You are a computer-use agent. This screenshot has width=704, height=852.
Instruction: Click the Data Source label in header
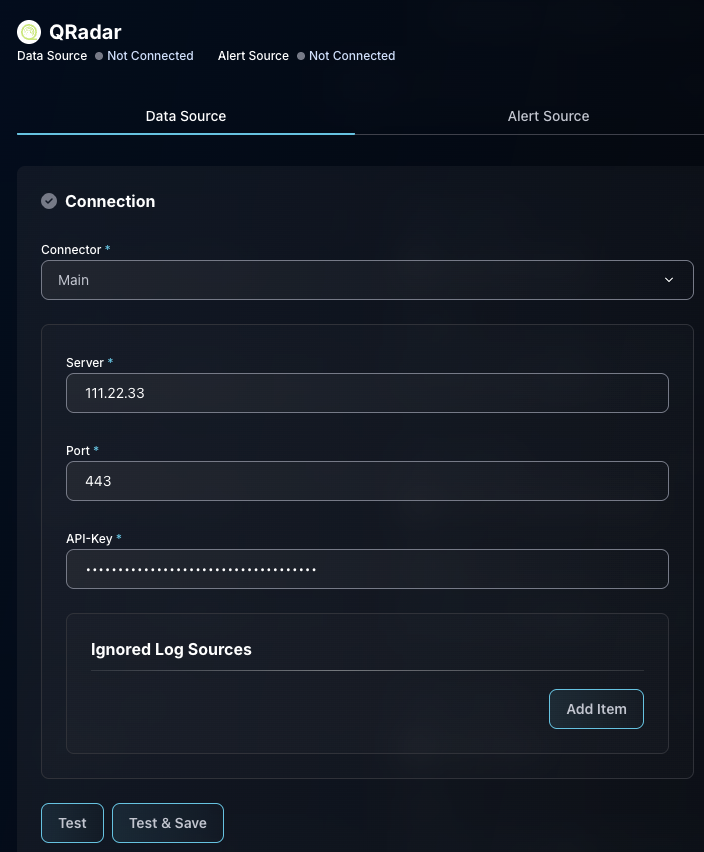52,55
